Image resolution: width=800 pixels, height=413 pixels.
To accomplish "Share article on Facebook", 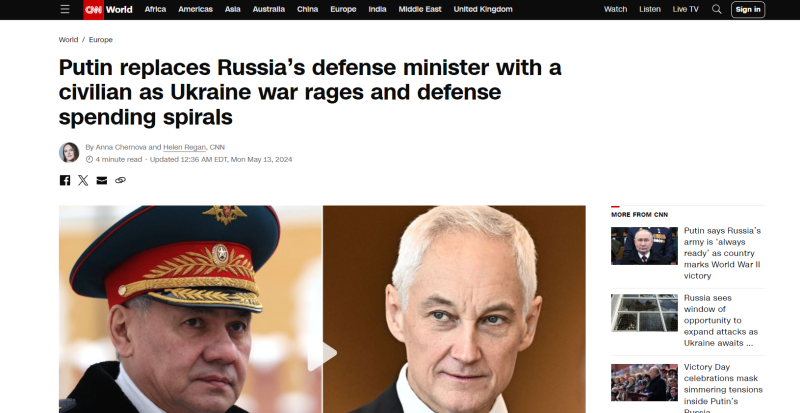I will 65,180.
